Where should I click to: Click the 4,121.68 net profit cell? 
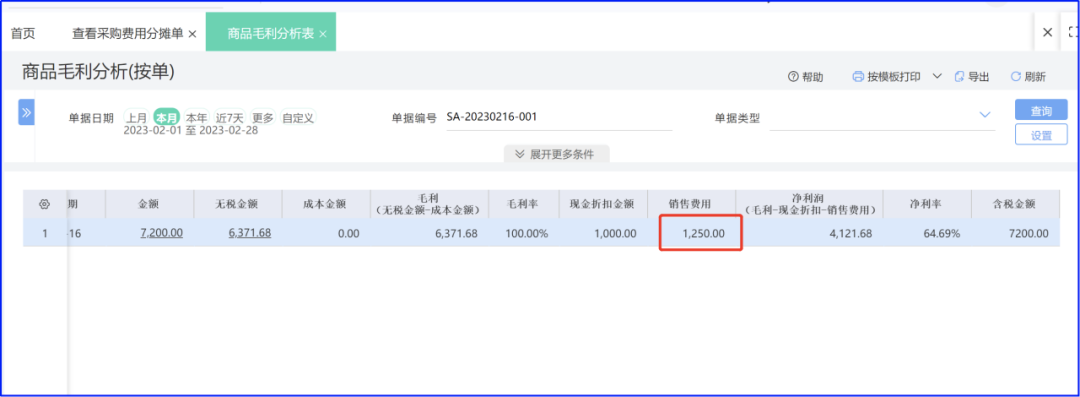[x=809, y=233]
